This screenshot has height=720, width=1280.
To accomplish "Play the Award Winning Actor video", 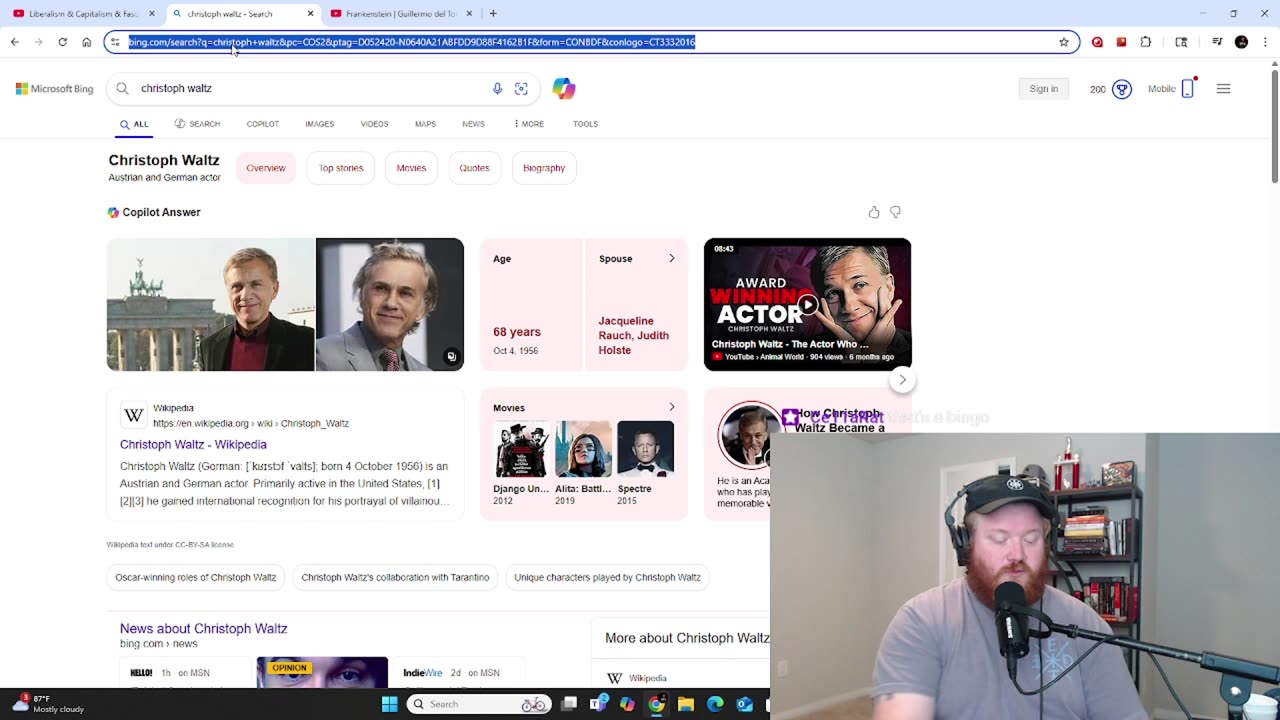I will [807, 304].
